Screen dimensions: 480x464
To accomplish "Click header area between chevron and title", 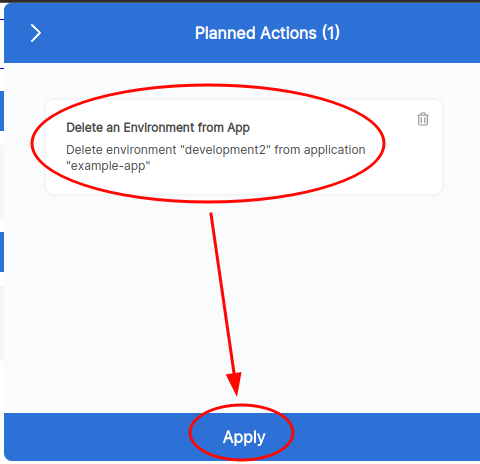I will pyautogui.click(x=118, y=33).
